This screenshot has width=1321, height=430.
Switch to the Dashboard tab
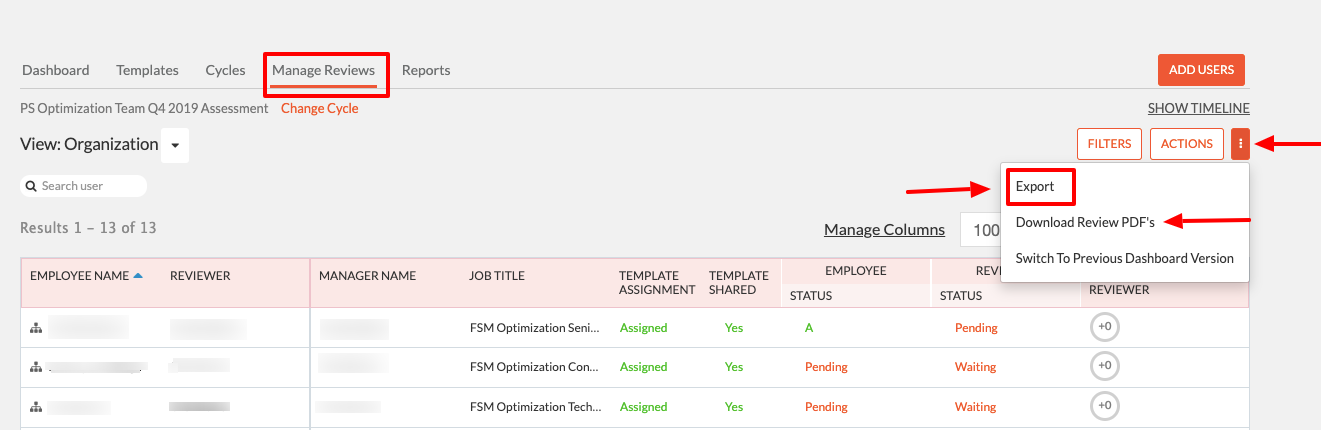(x=56, y=70)
